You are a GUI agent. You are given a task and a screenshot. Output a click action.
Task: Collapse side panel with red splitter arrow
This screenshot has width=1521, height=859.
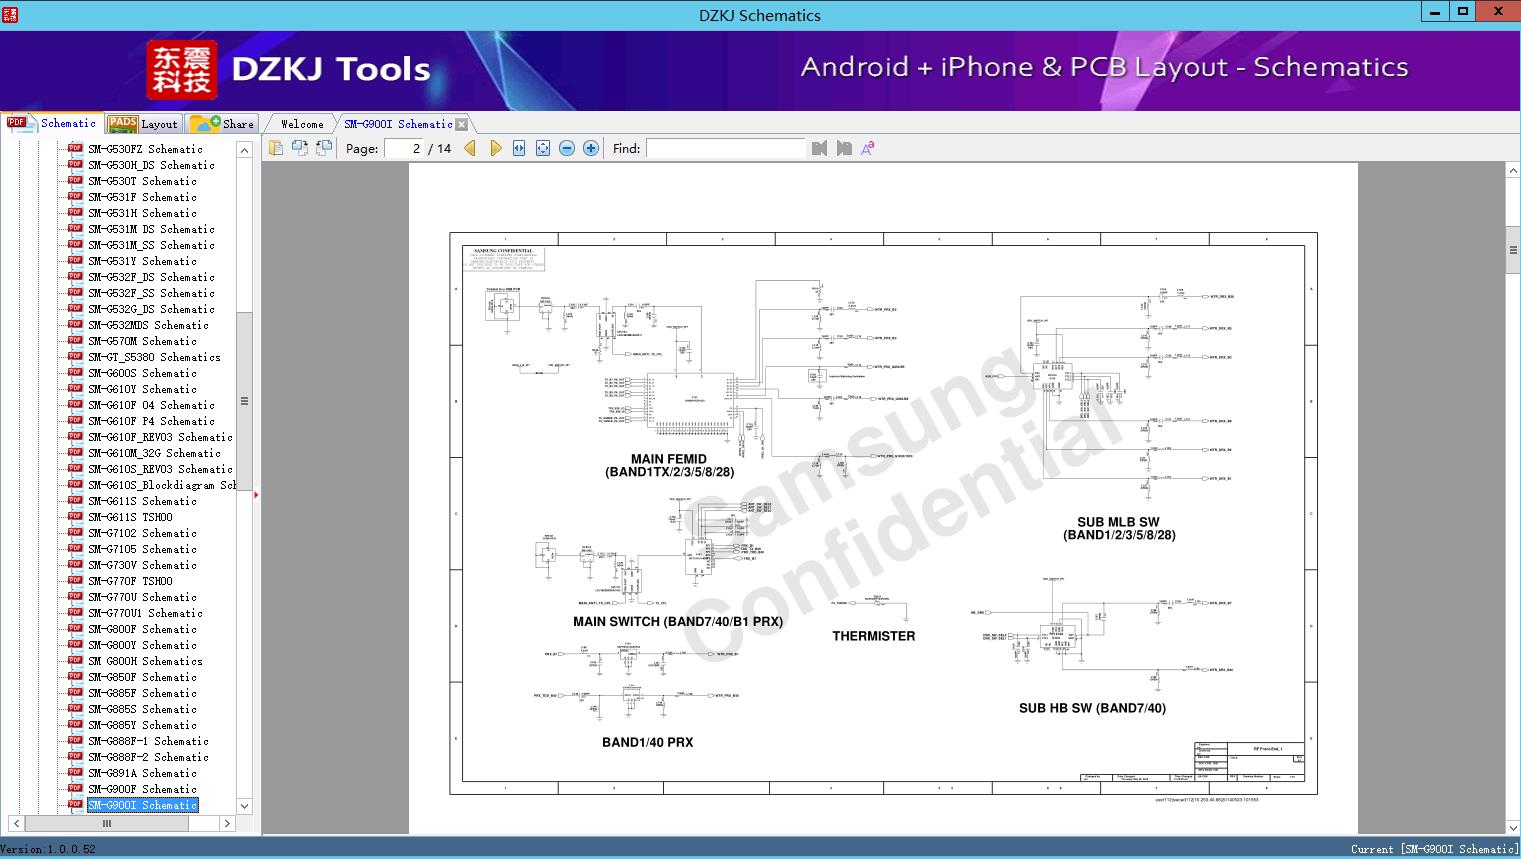[257, 494]
